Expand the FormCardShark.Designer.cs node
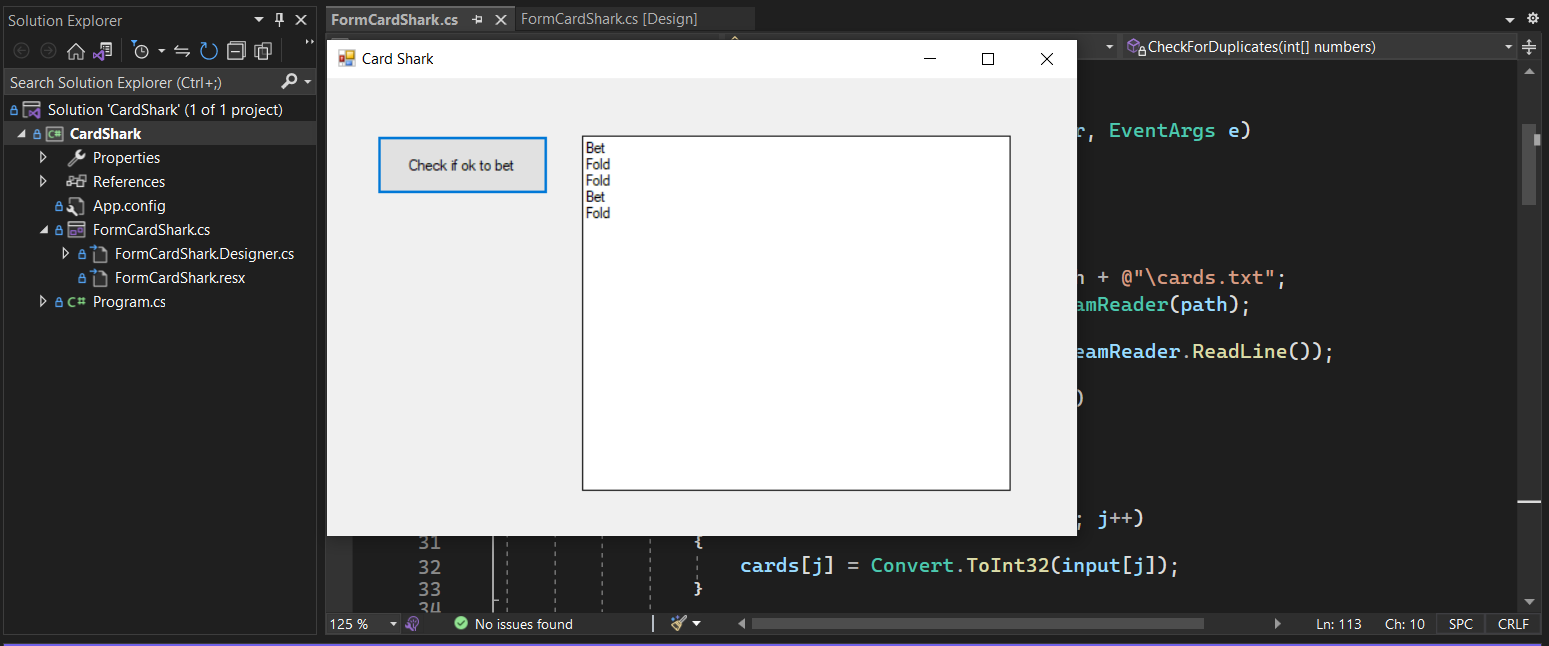This screenshot has height=646, width=1549. 65,253
